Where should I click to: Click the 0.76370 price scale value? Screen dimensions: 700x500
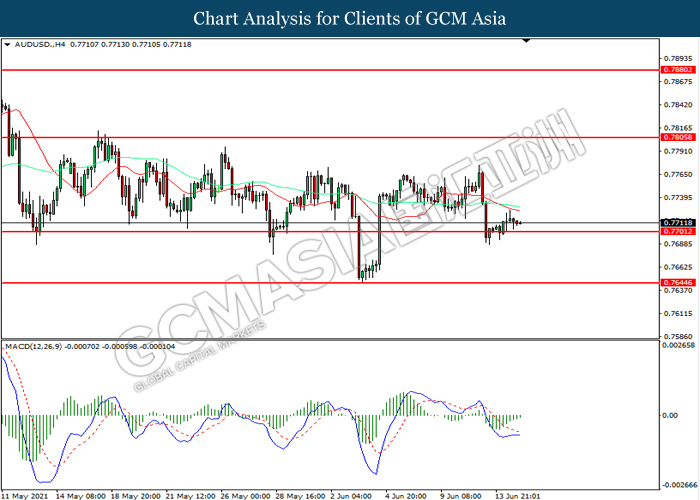pyautogui.click(x=679, y=291)
